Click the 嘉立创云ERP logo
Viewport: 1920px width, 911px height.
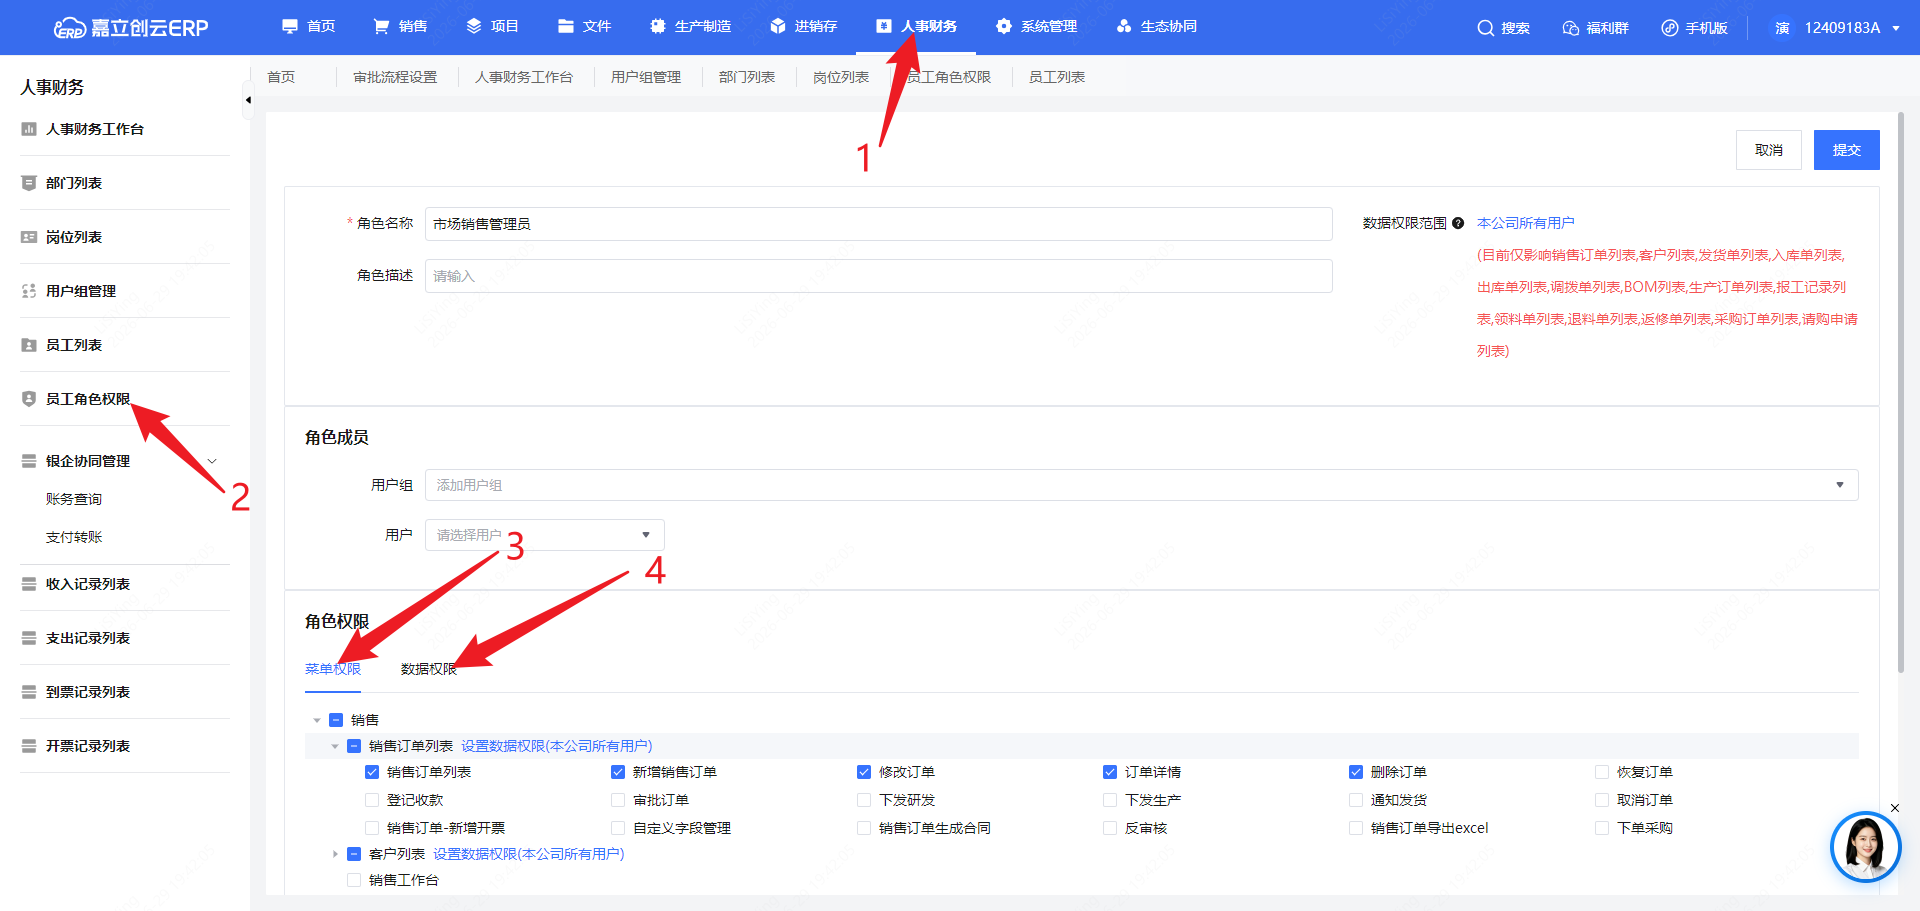tap(131, 28)
